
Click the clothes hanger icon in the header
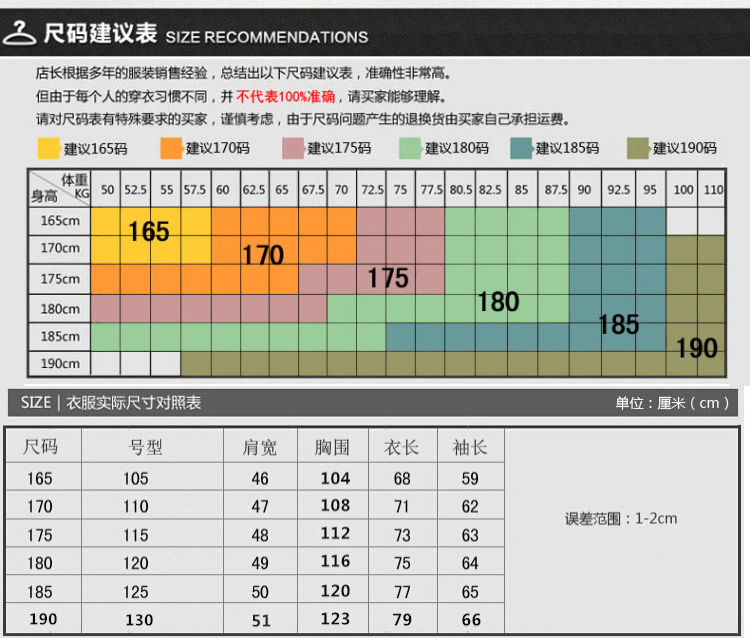pos(20,33)
